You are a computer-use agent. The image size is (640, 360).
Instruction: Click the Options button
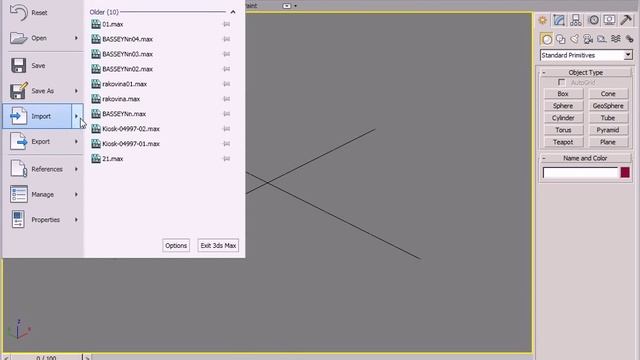[x=176, y=246]
